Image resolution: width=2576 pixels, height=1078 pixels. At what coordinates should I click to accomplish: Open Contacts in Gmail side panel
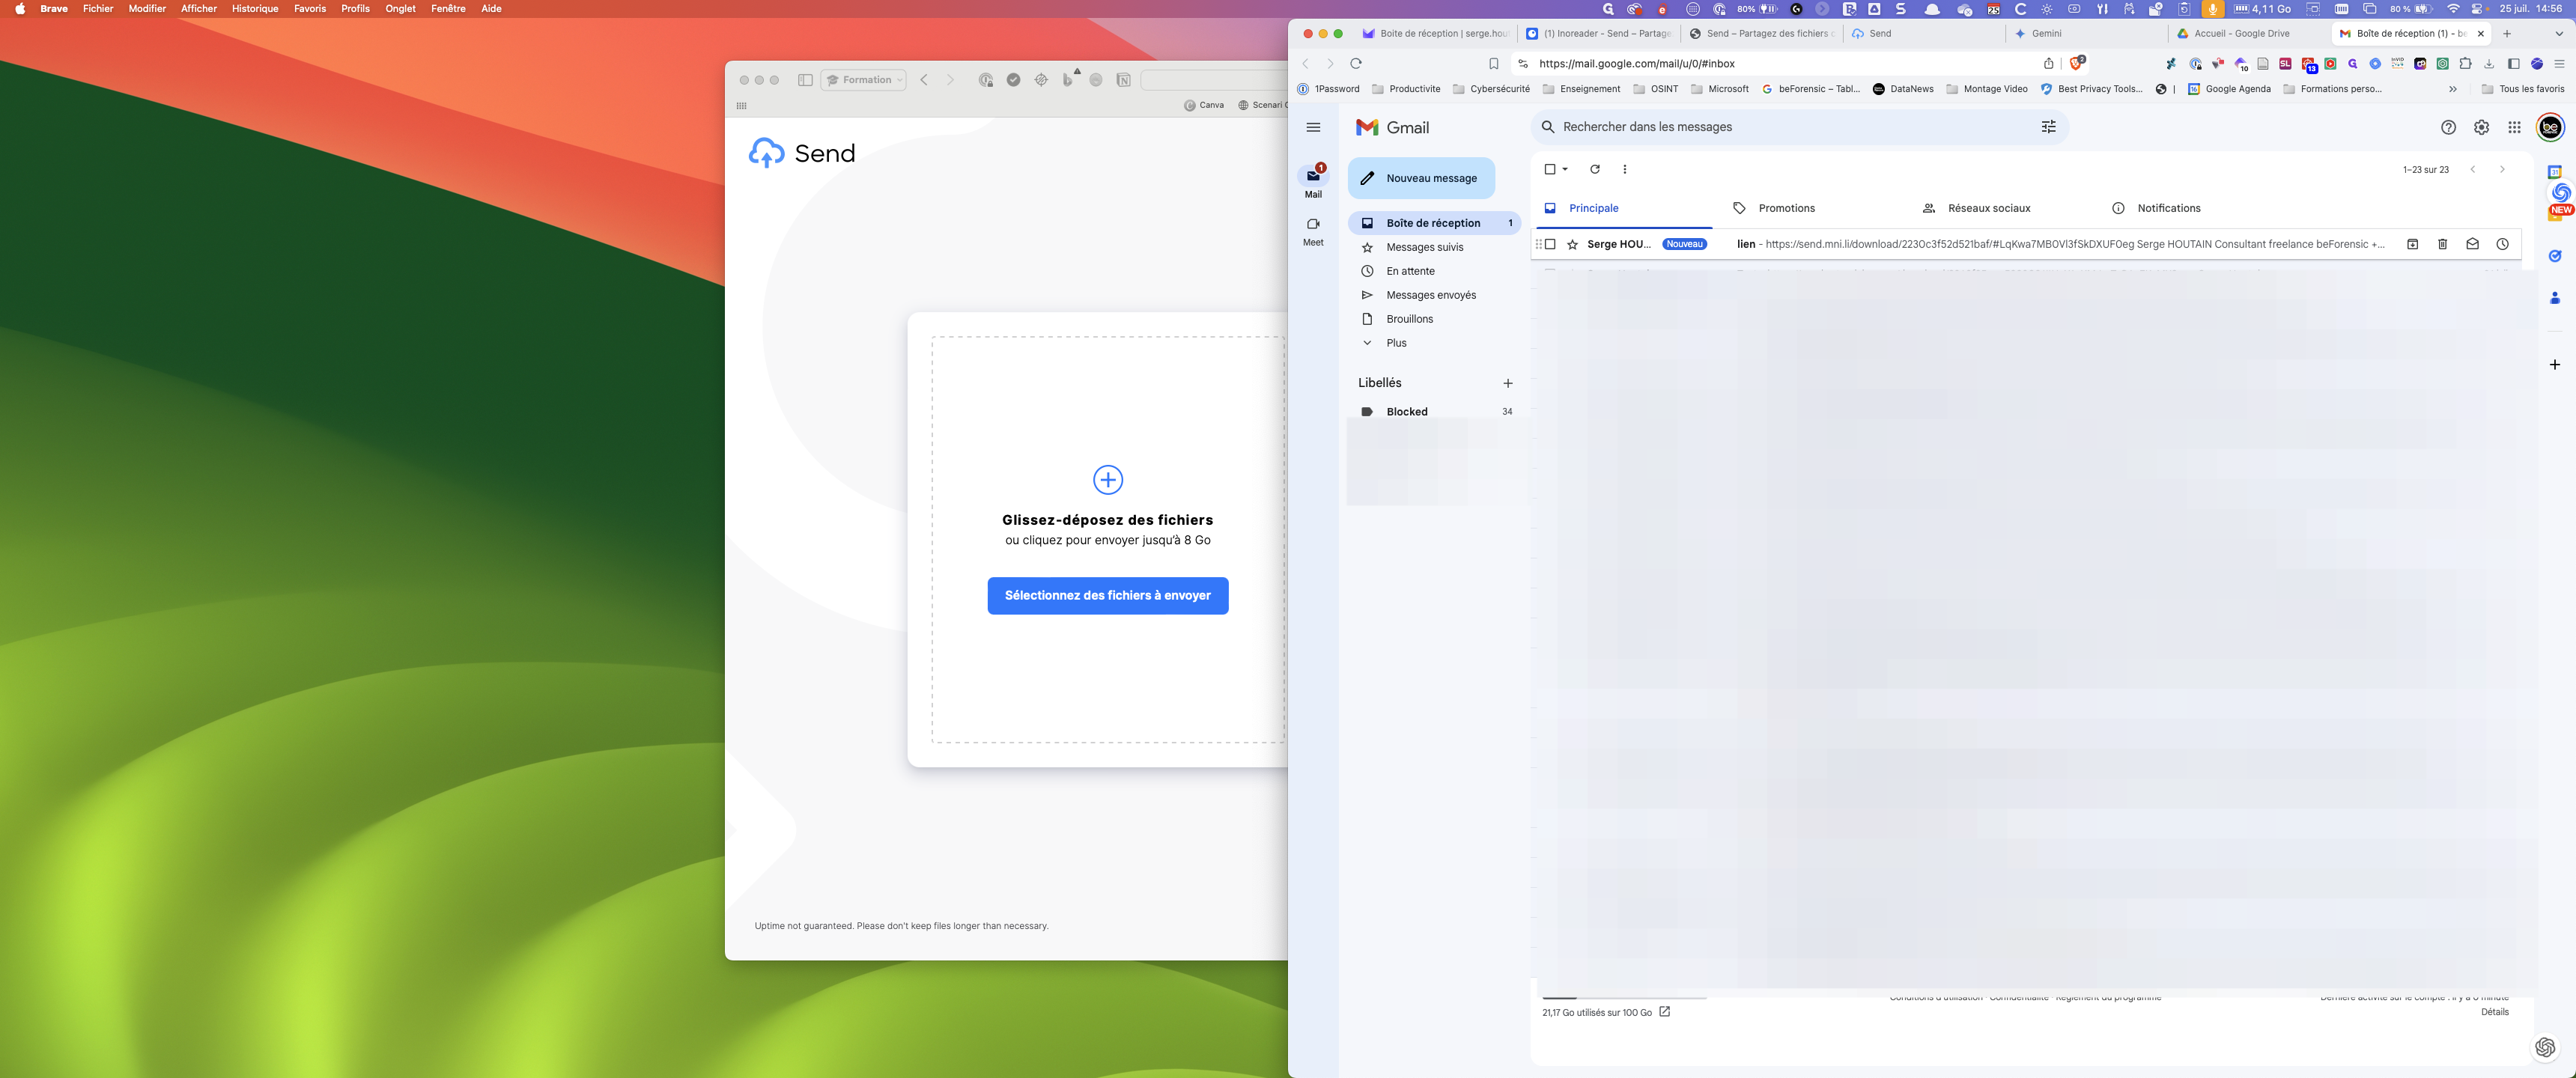[2554, 298]
